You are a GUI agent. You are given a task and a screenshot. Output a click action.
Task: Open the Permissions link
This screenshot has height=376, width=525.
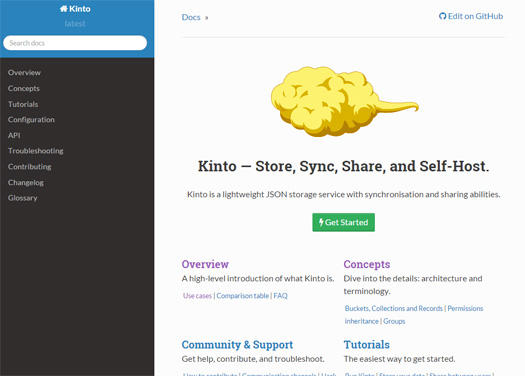[465, 308]
